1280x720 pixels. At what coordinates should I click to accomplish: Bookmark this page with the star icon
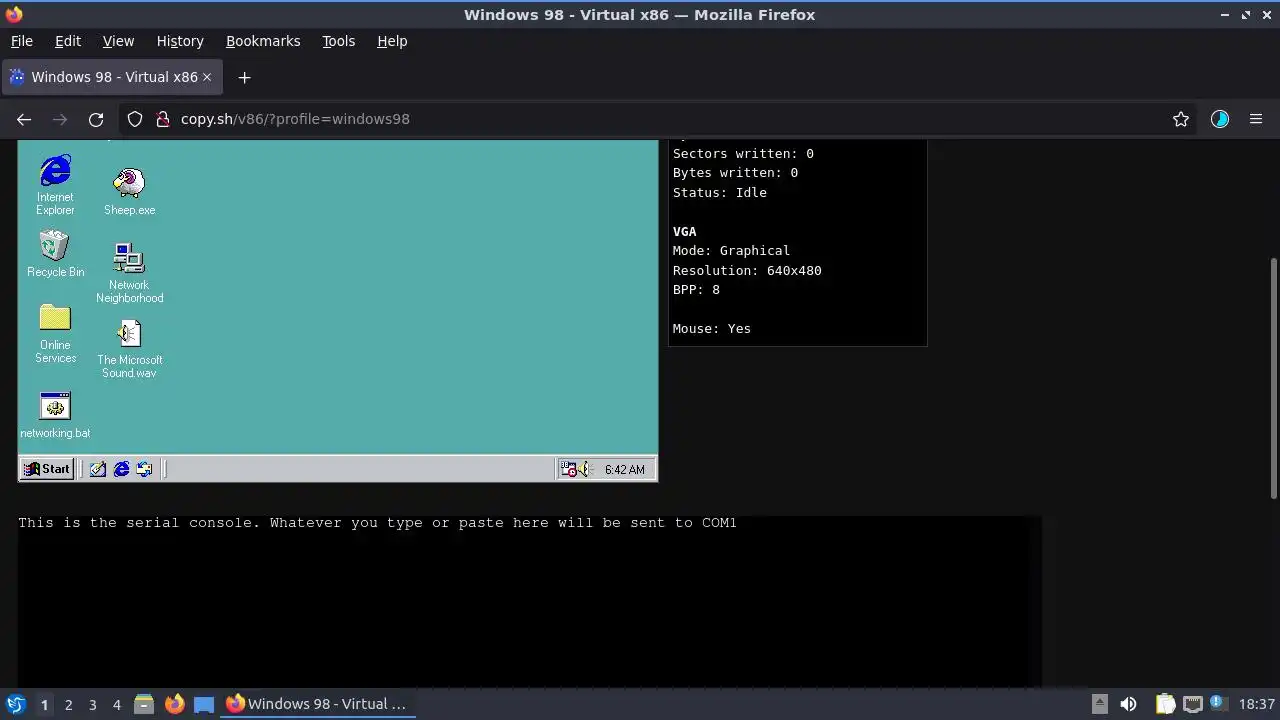pos(1181,119)
